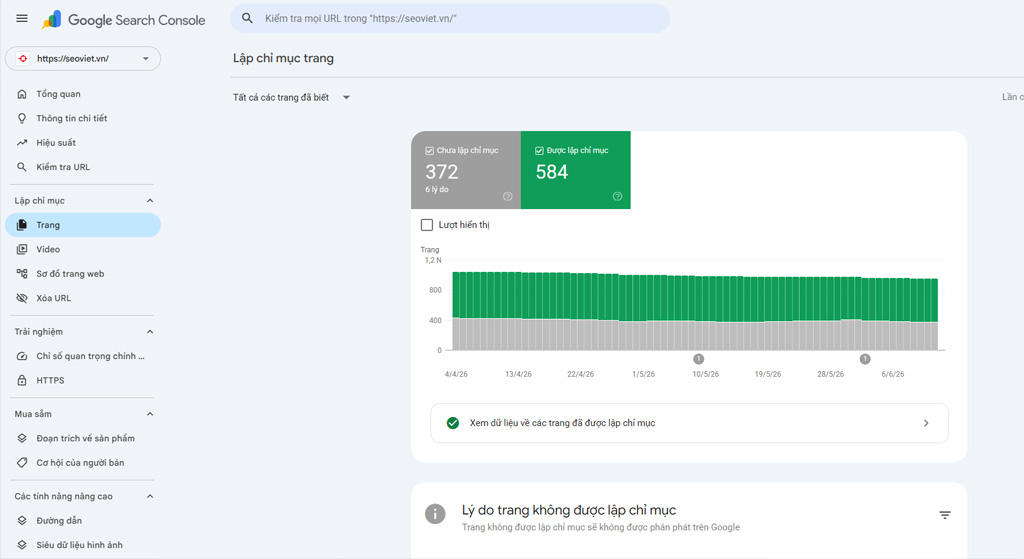Screen dimensions: 1024x559
Task: Click layers icon beside Đoạn trích về sản phẩm
Action: tap(22, 438)
